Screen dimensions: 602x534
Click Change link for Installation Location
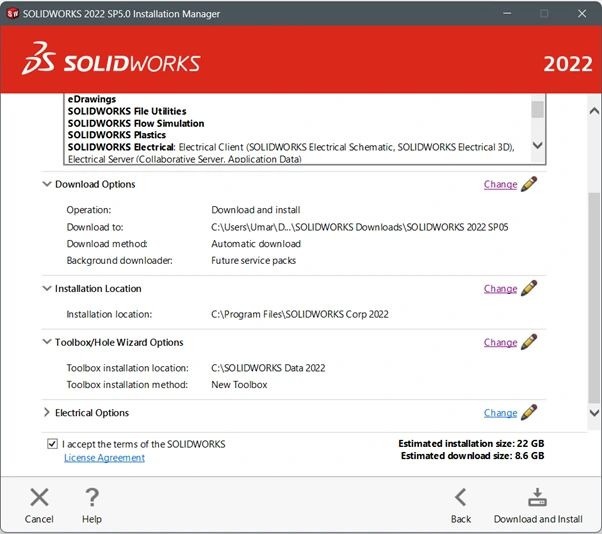tap(500, 289)
